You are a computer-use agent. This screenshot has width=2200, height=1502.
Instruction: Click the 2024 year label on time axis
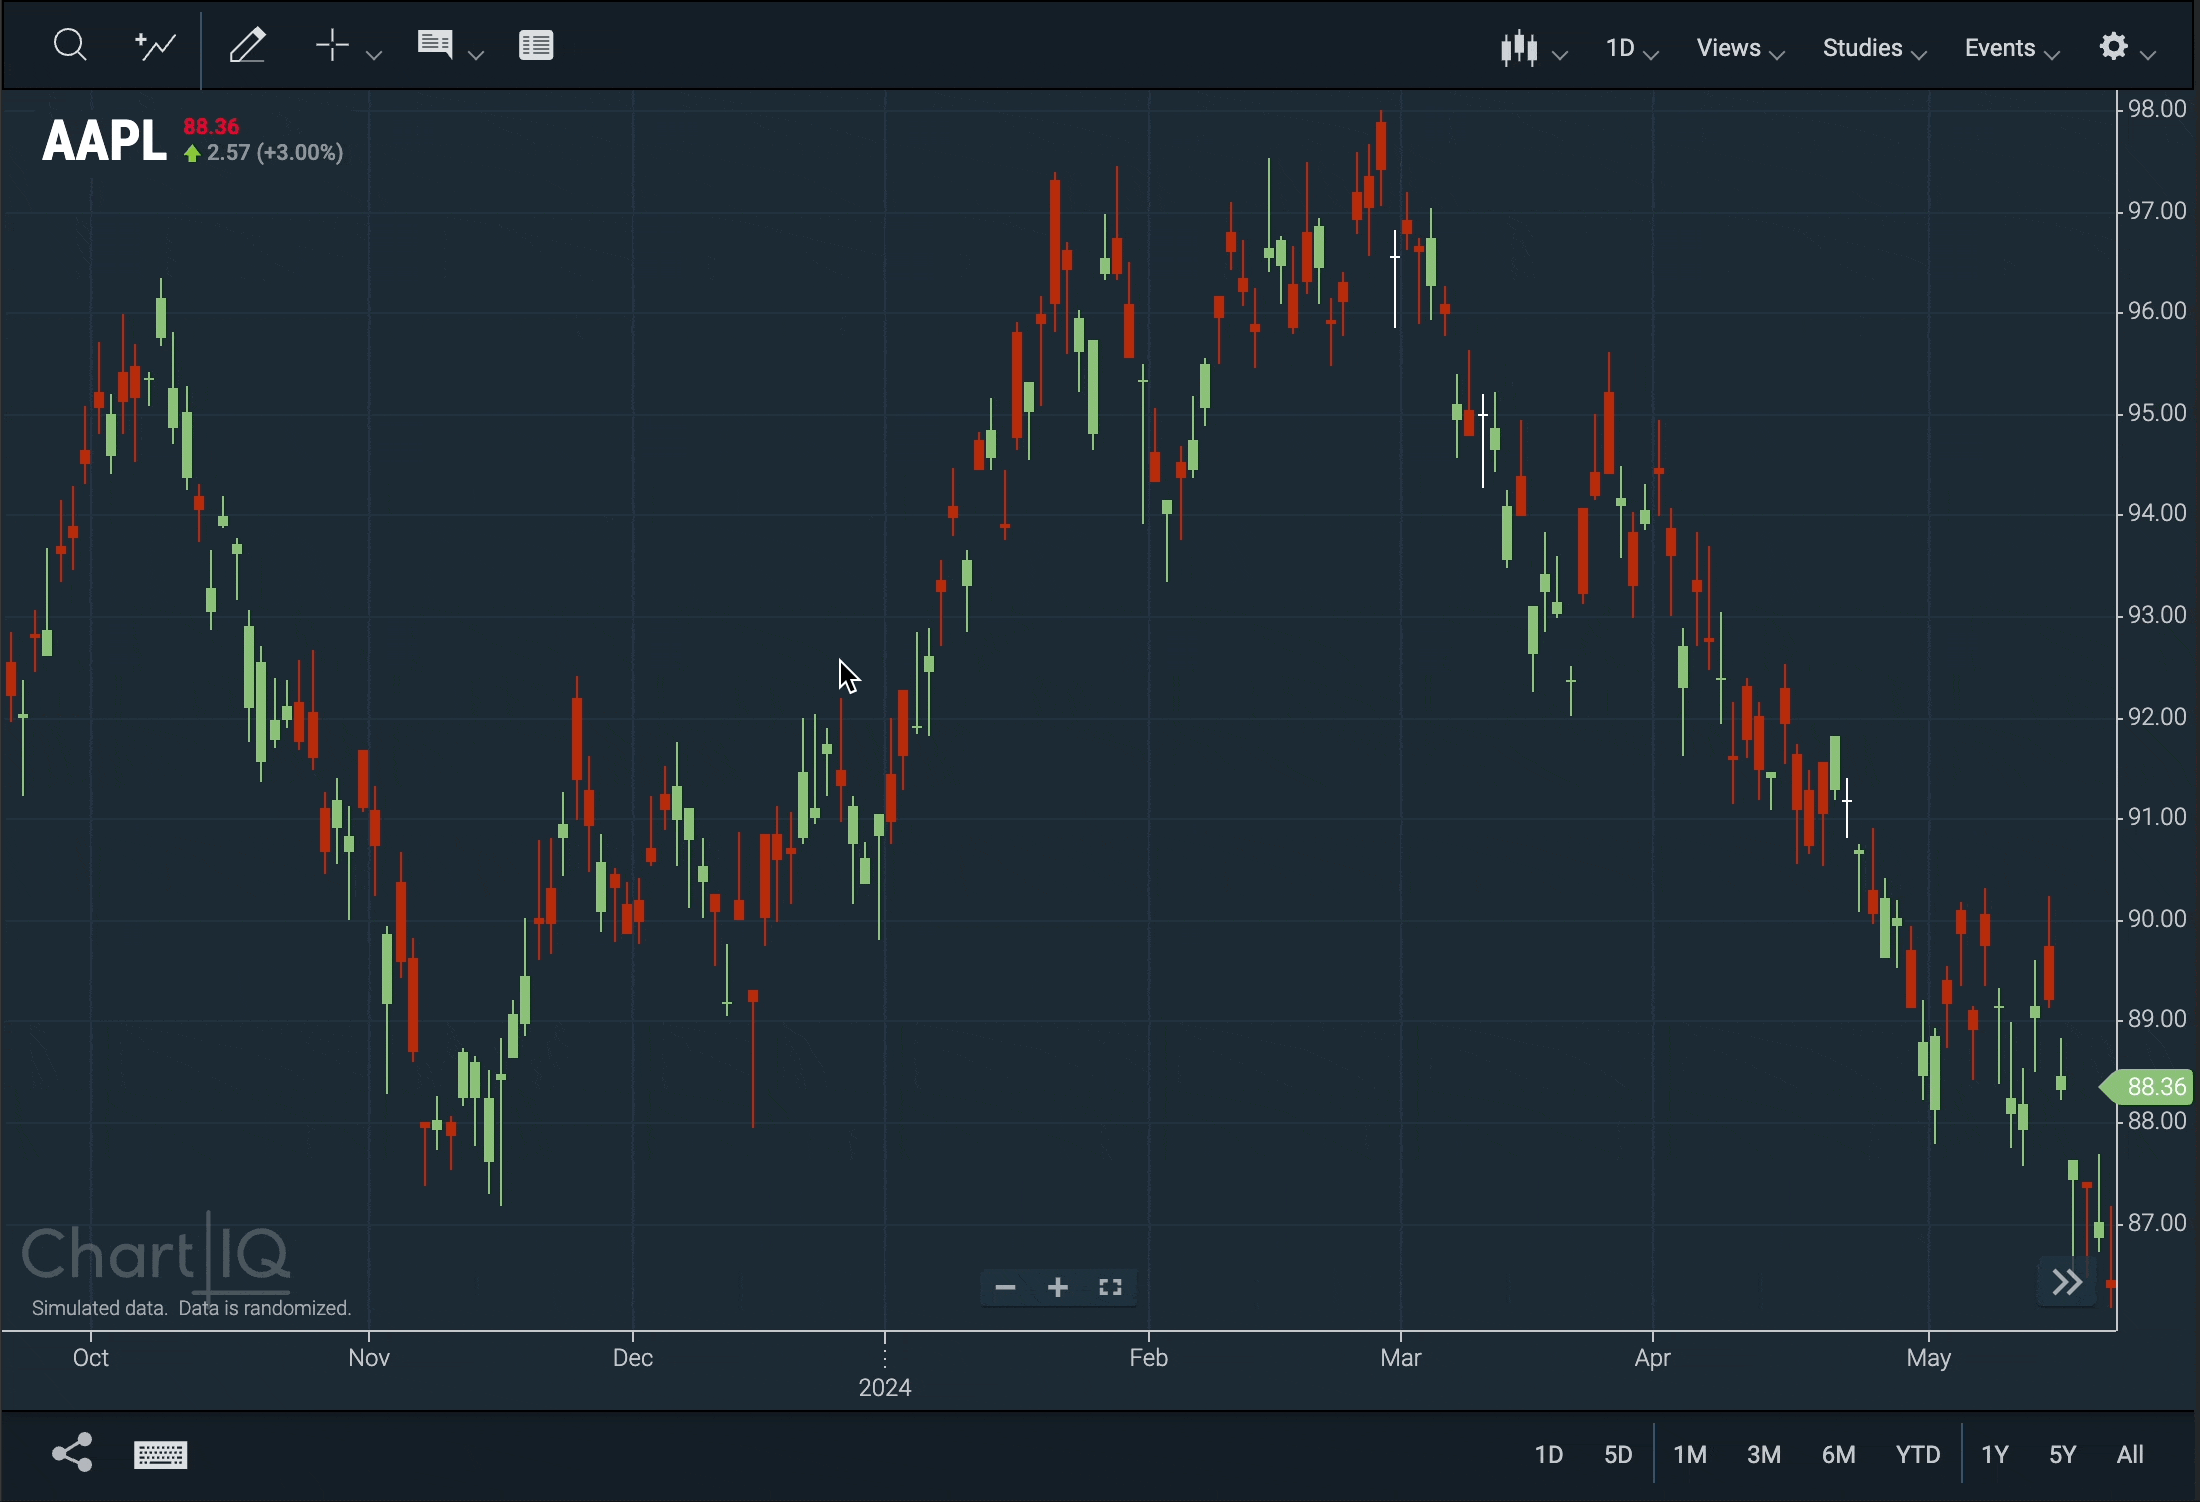(885, 1388)
